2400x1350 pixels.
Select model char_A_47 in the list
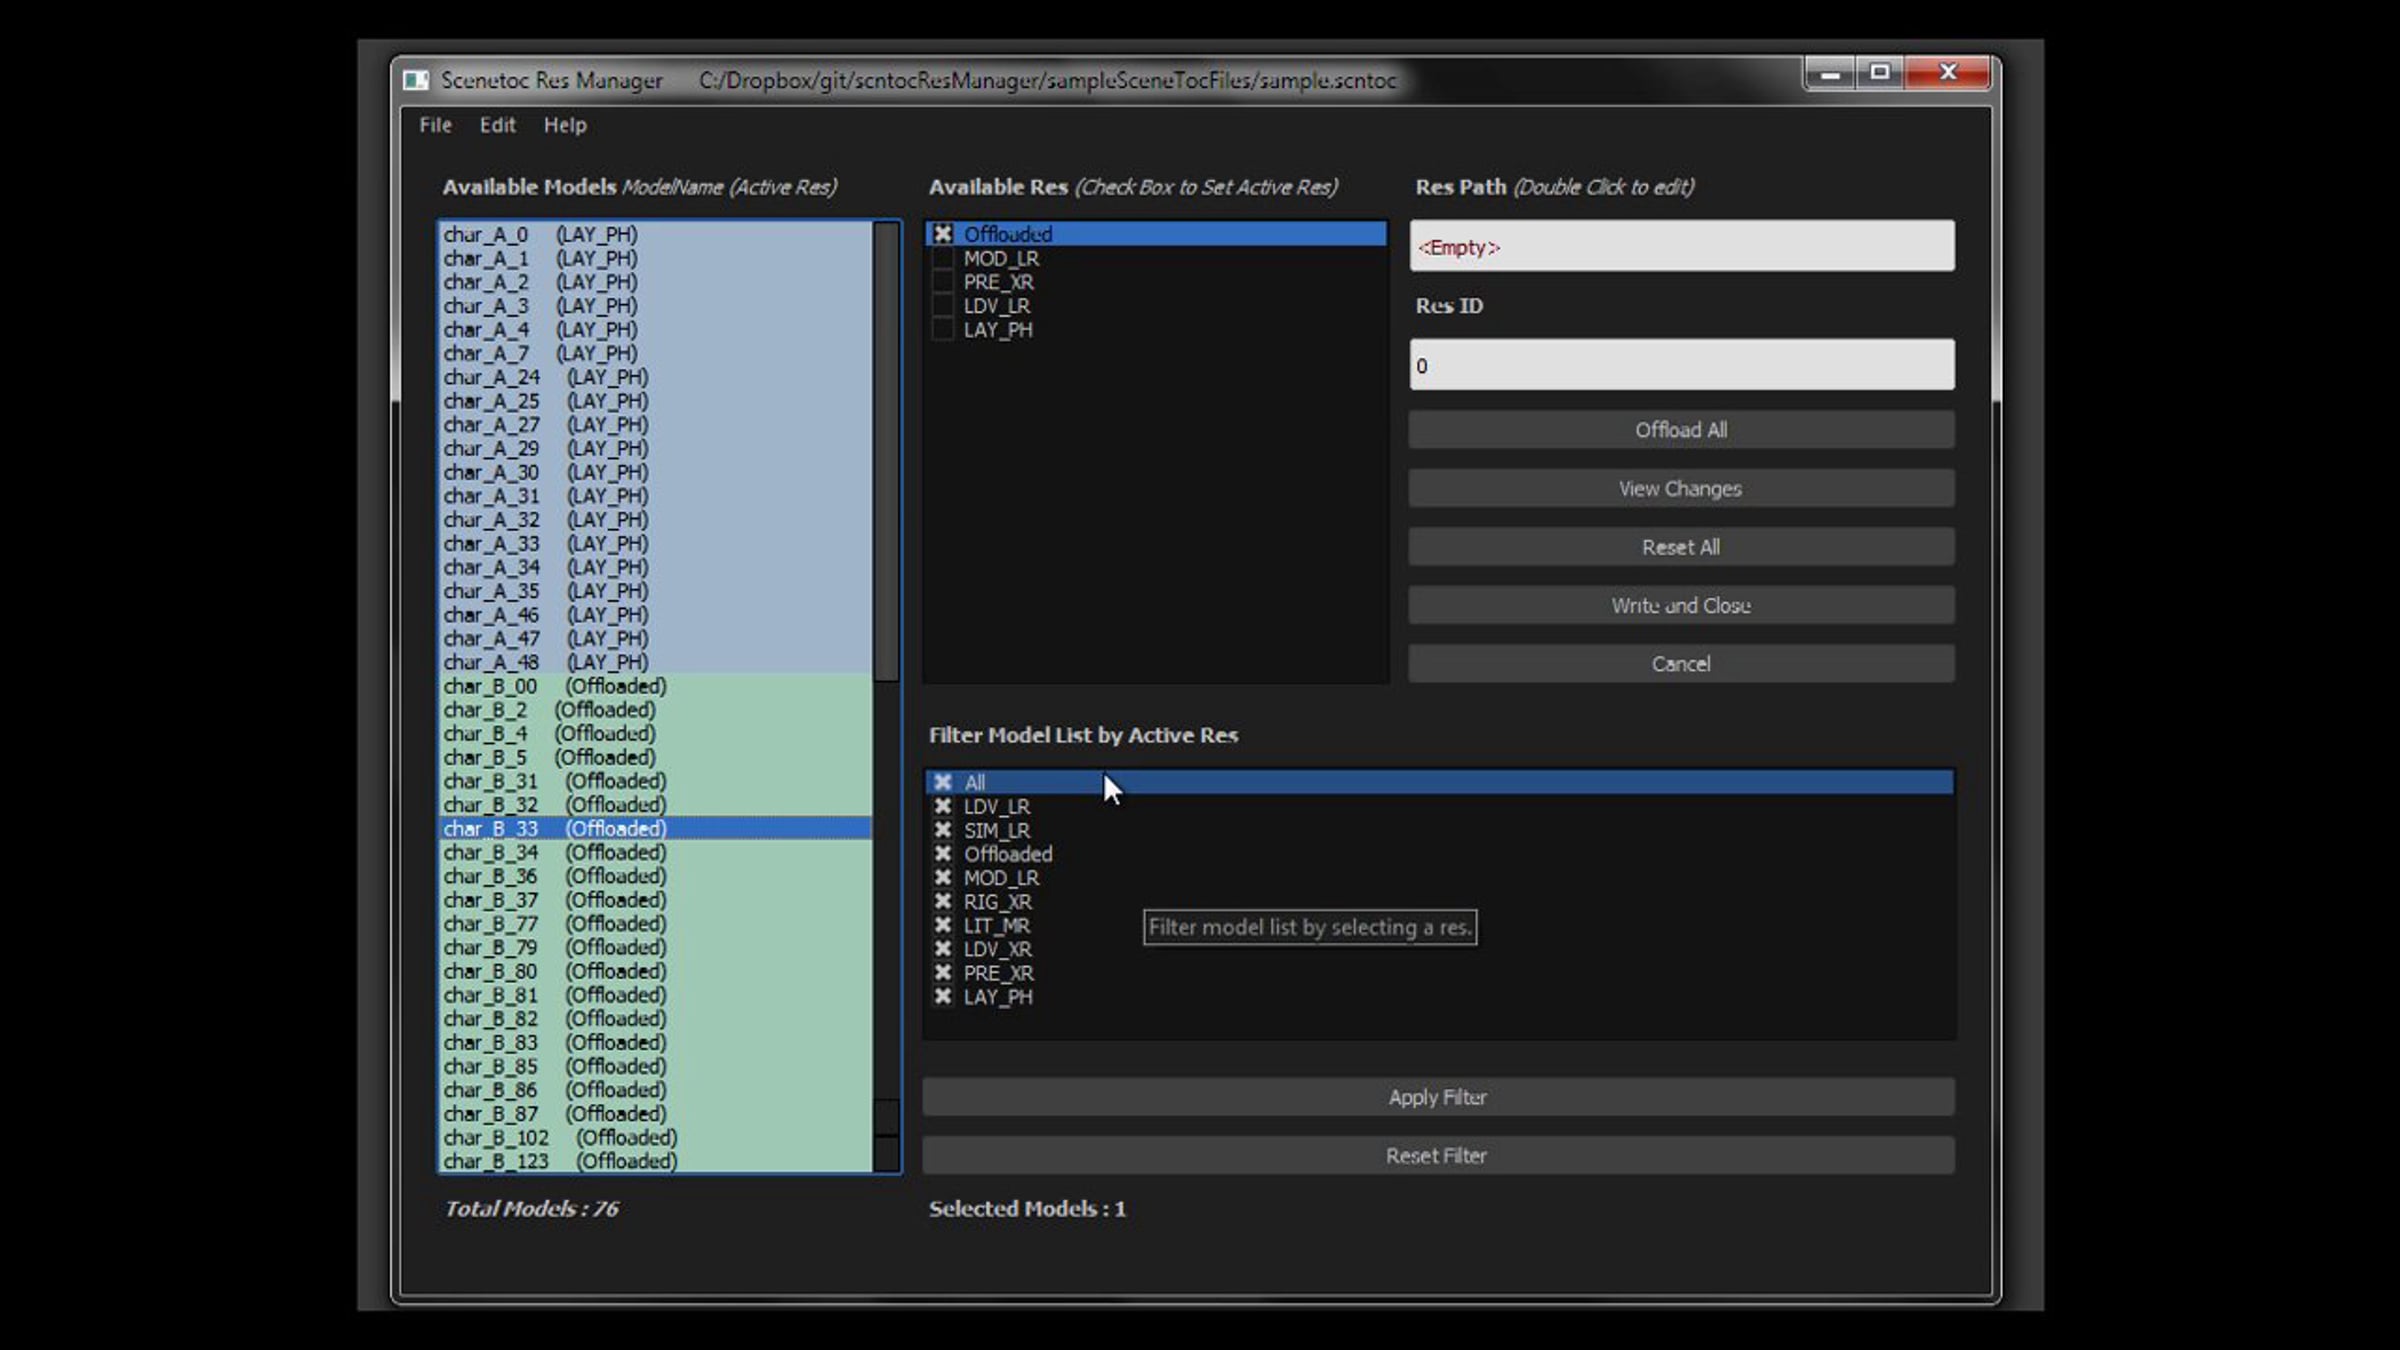click(655, 639)
